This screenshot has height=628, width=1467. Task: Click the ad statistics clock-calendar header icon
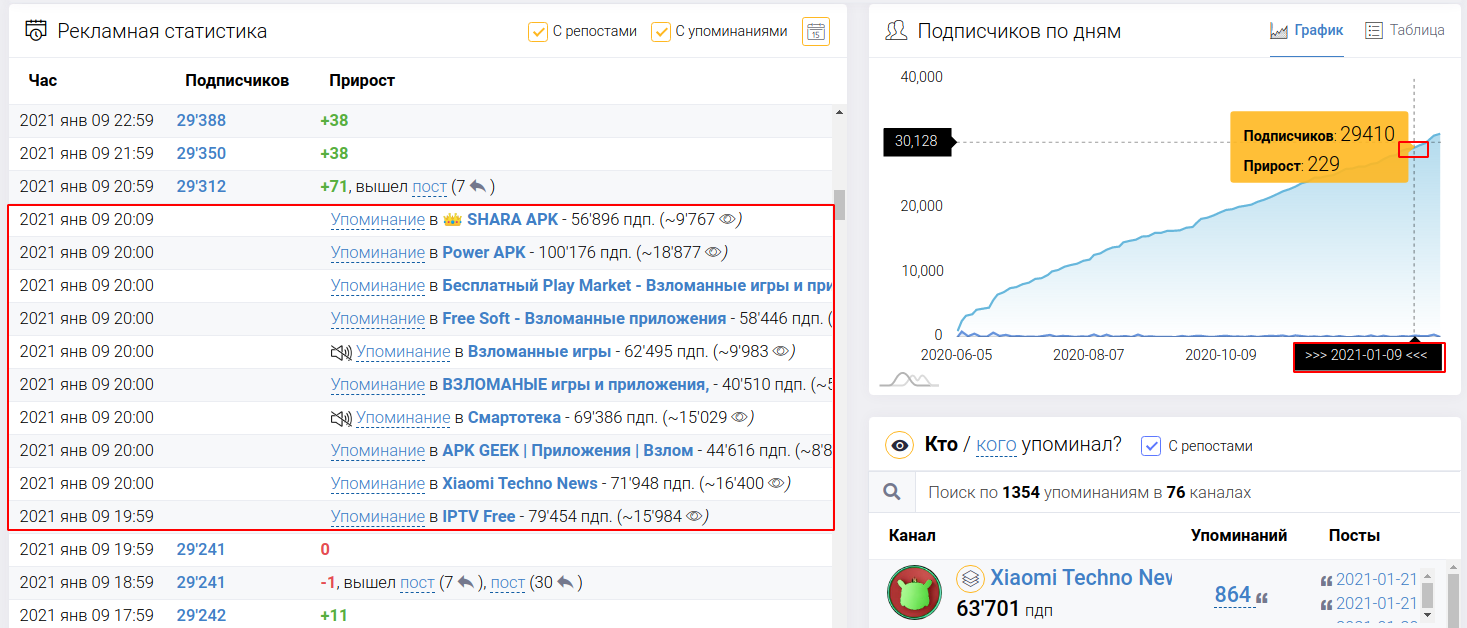coord(36,31)
